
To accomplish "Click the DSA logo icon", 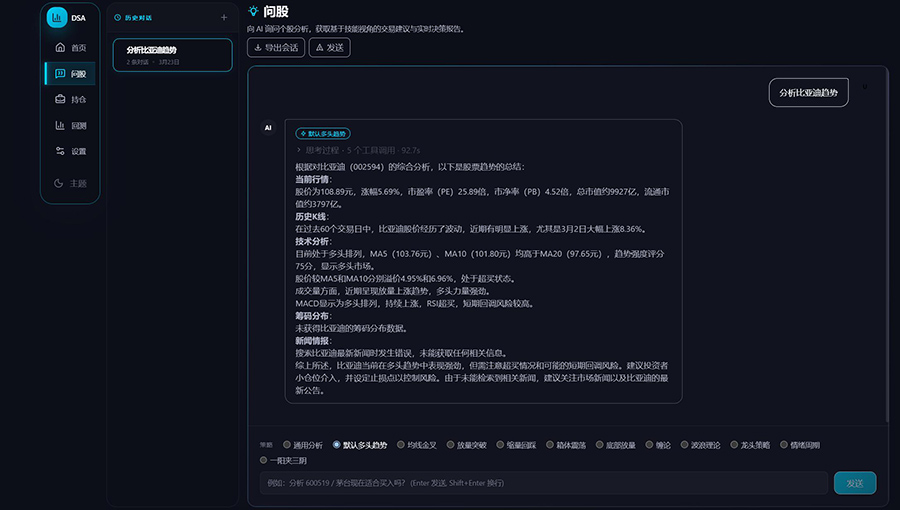I will point(58,17).
